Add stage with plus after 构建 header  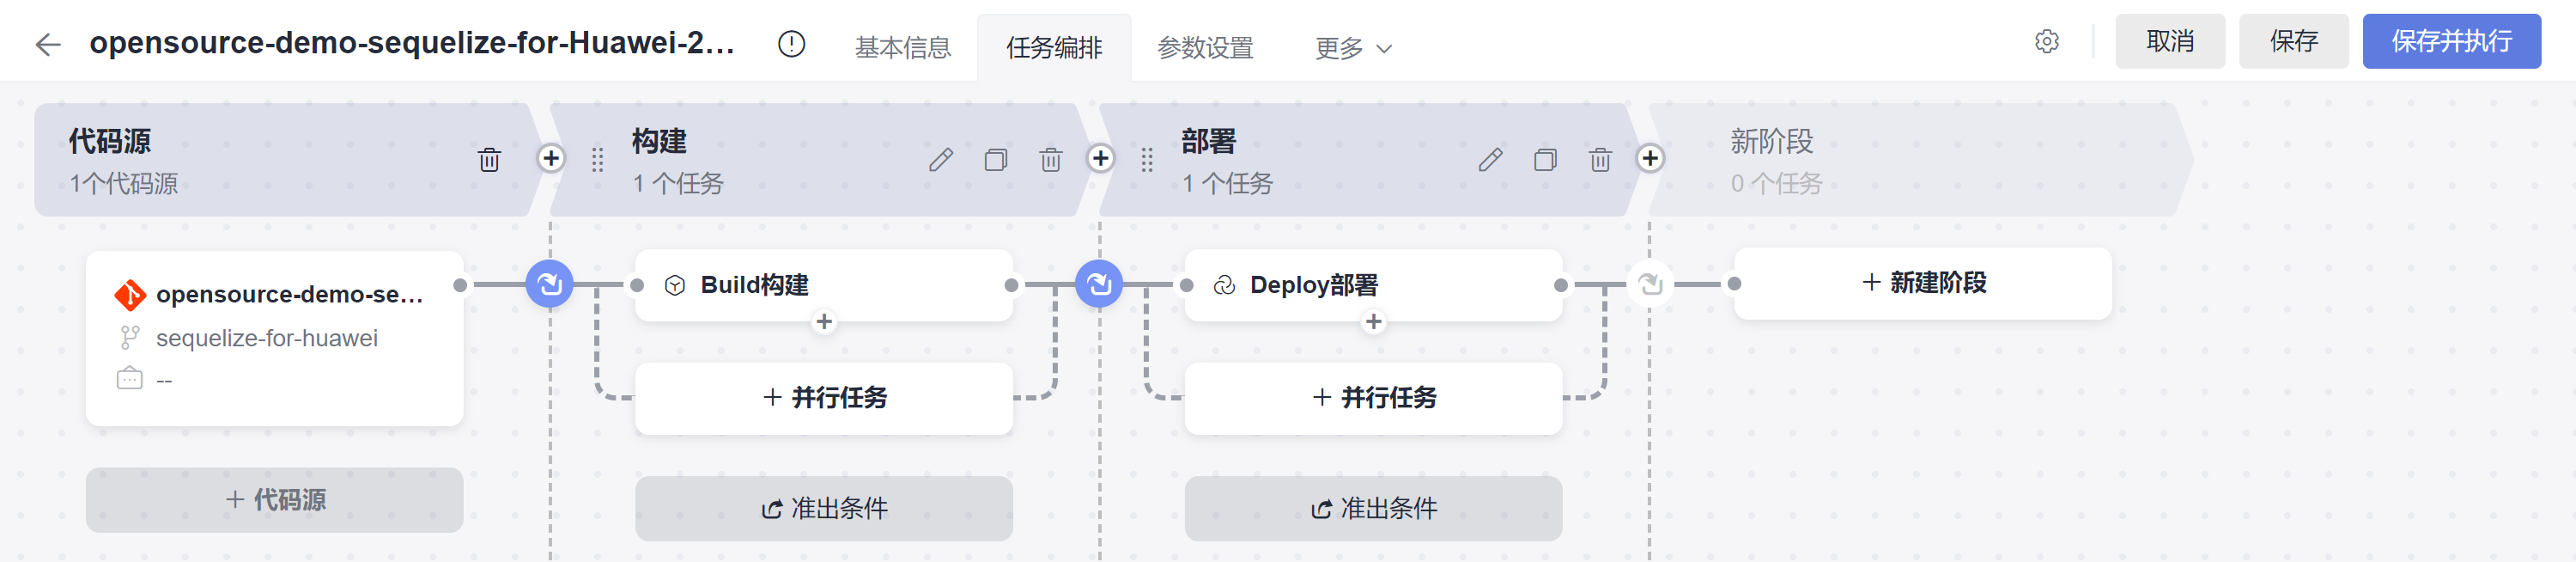(x=1101, y=158)
